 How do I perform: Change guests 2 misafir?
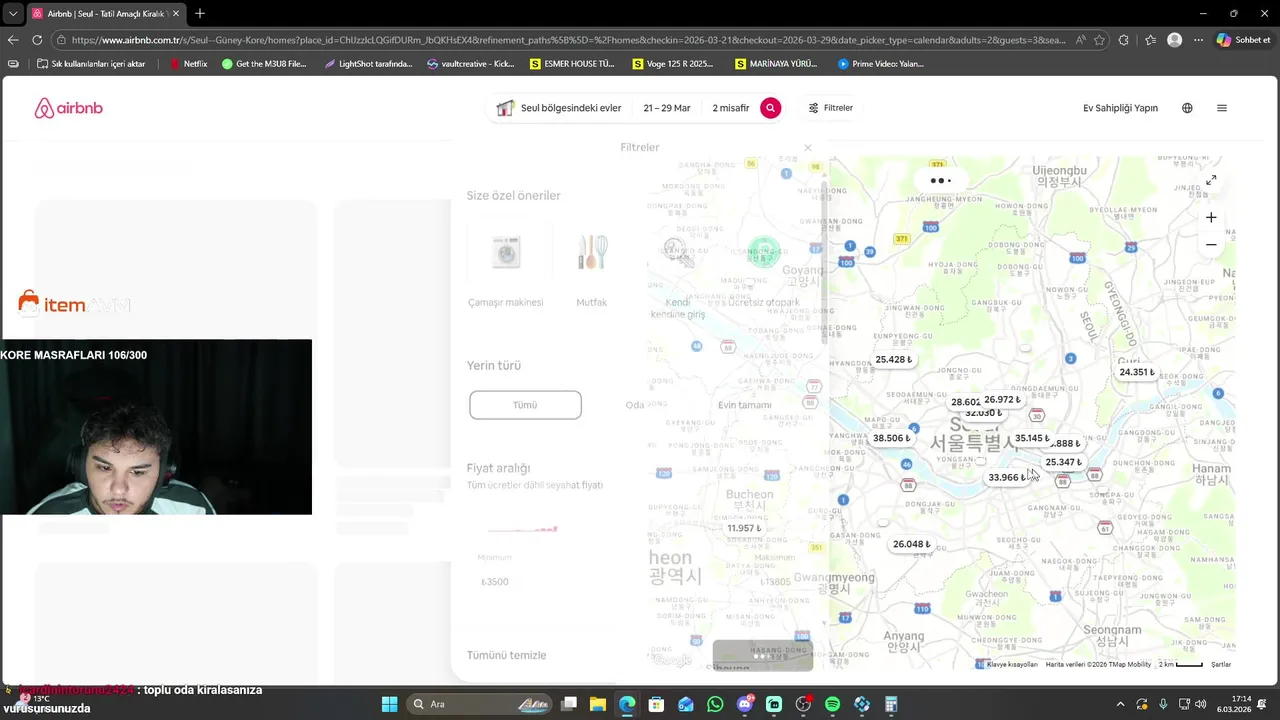click(x=730, y=108)
